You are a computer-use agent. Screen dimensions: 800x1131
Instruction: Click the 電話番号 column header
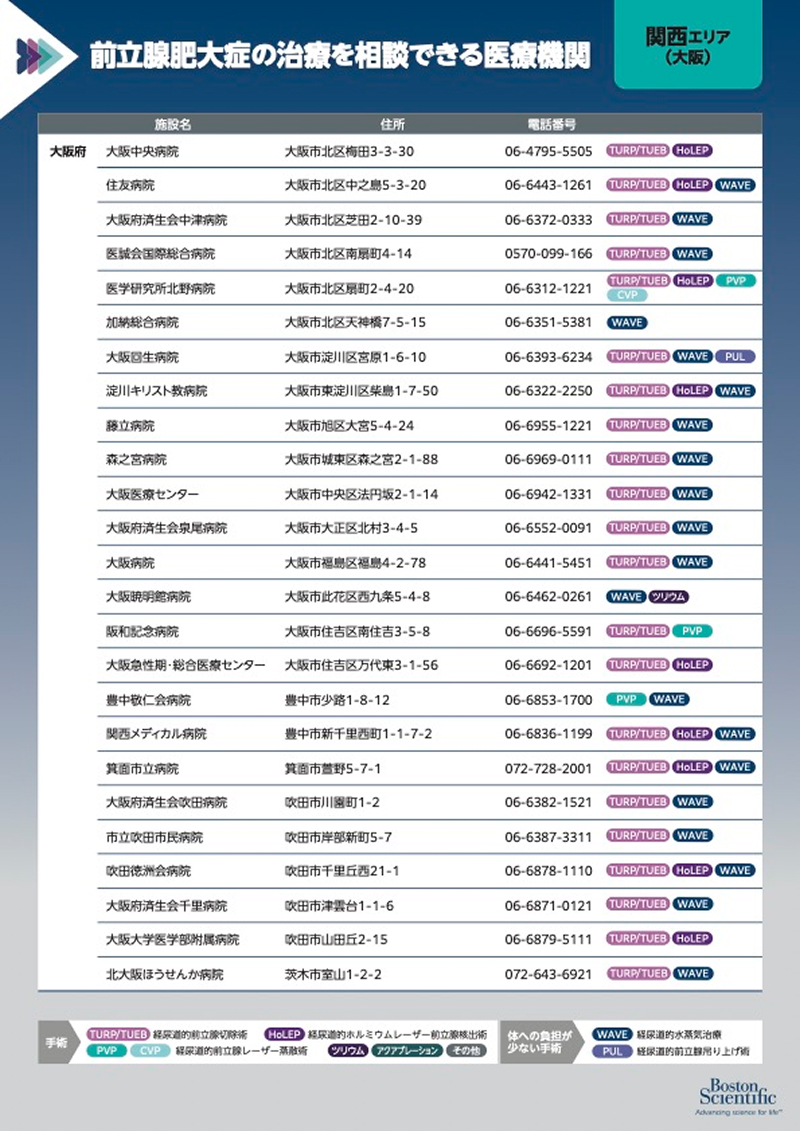(551, 125)
